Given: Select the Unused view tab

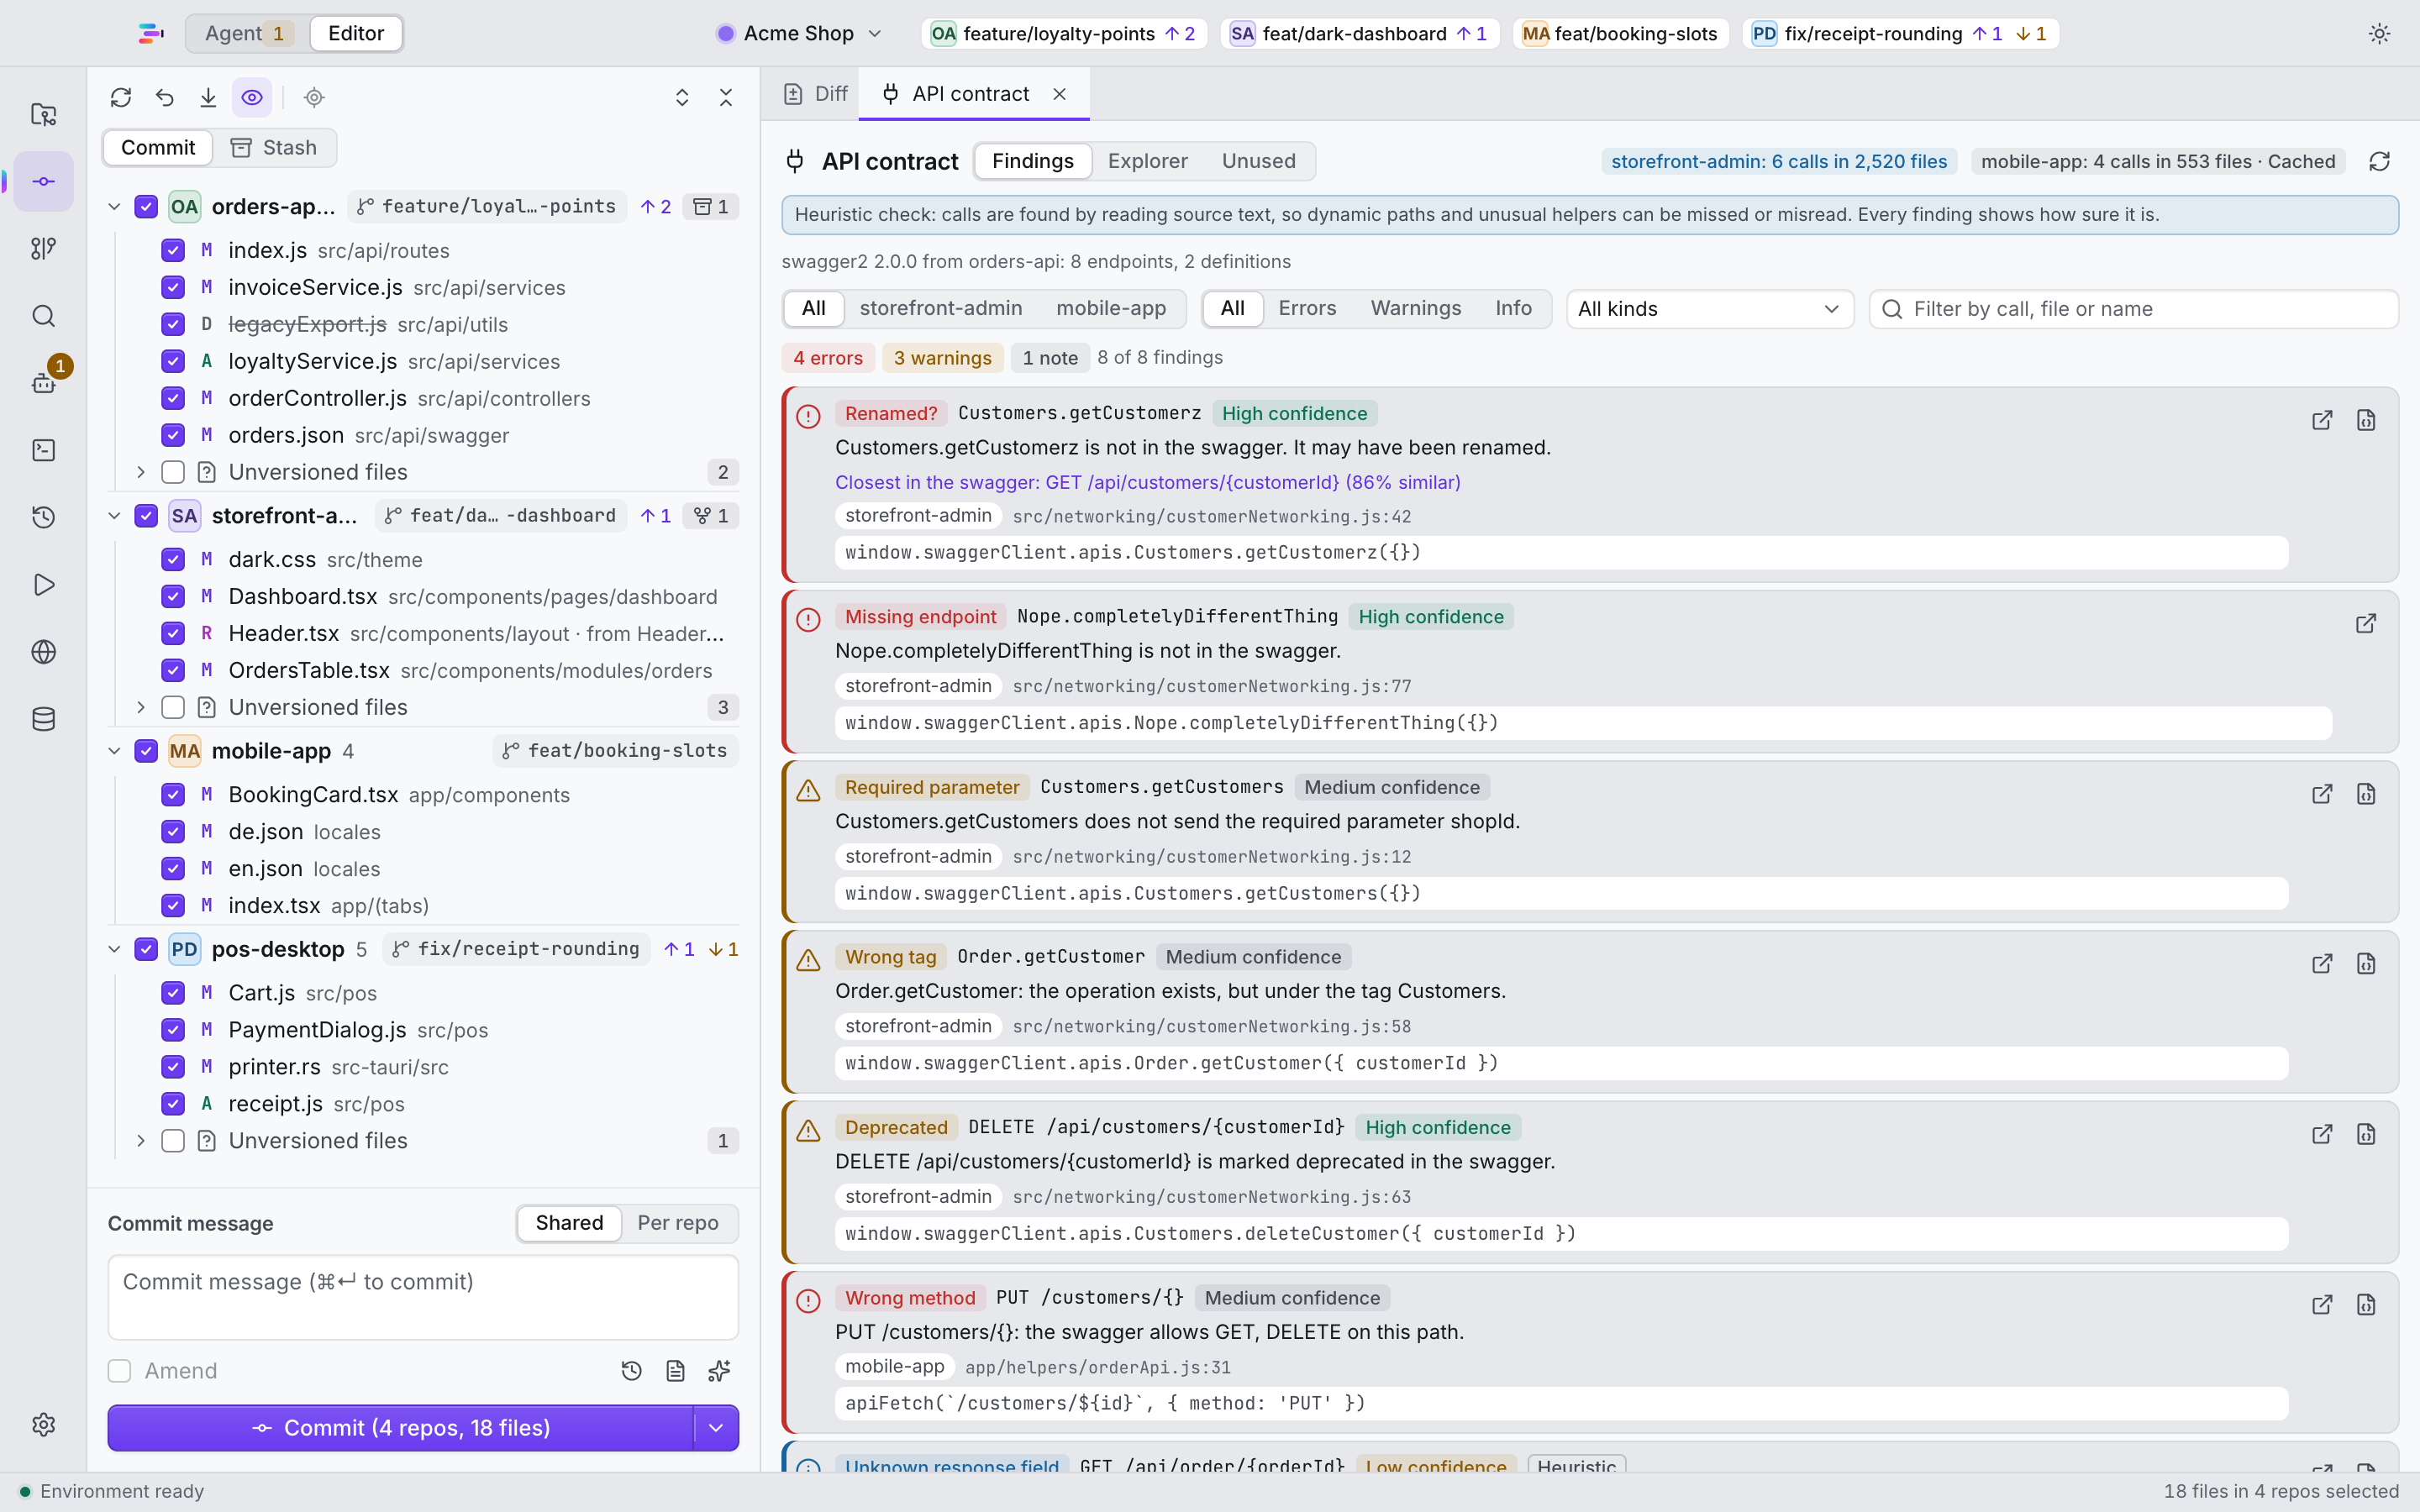Looking at the screenshot, I should [x=1258, y=161].
